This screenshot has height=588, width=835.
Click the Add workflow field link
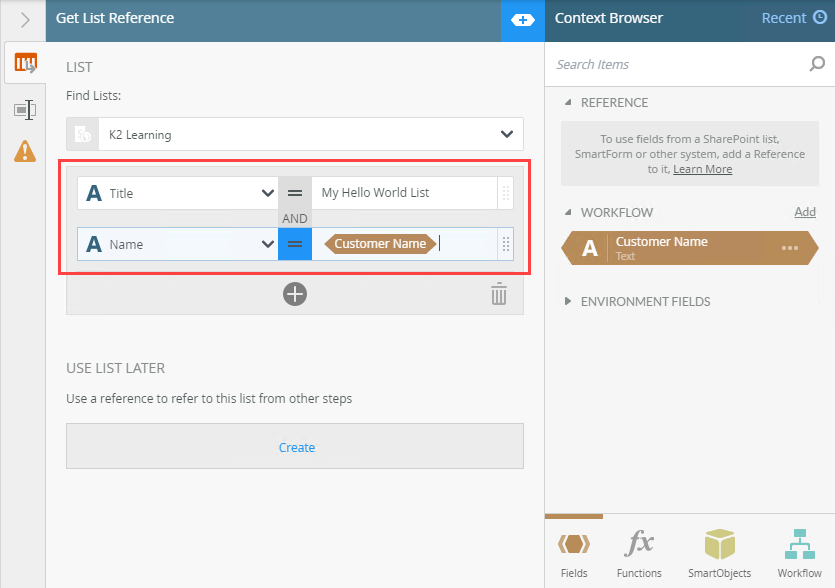[x=804, y=212]
